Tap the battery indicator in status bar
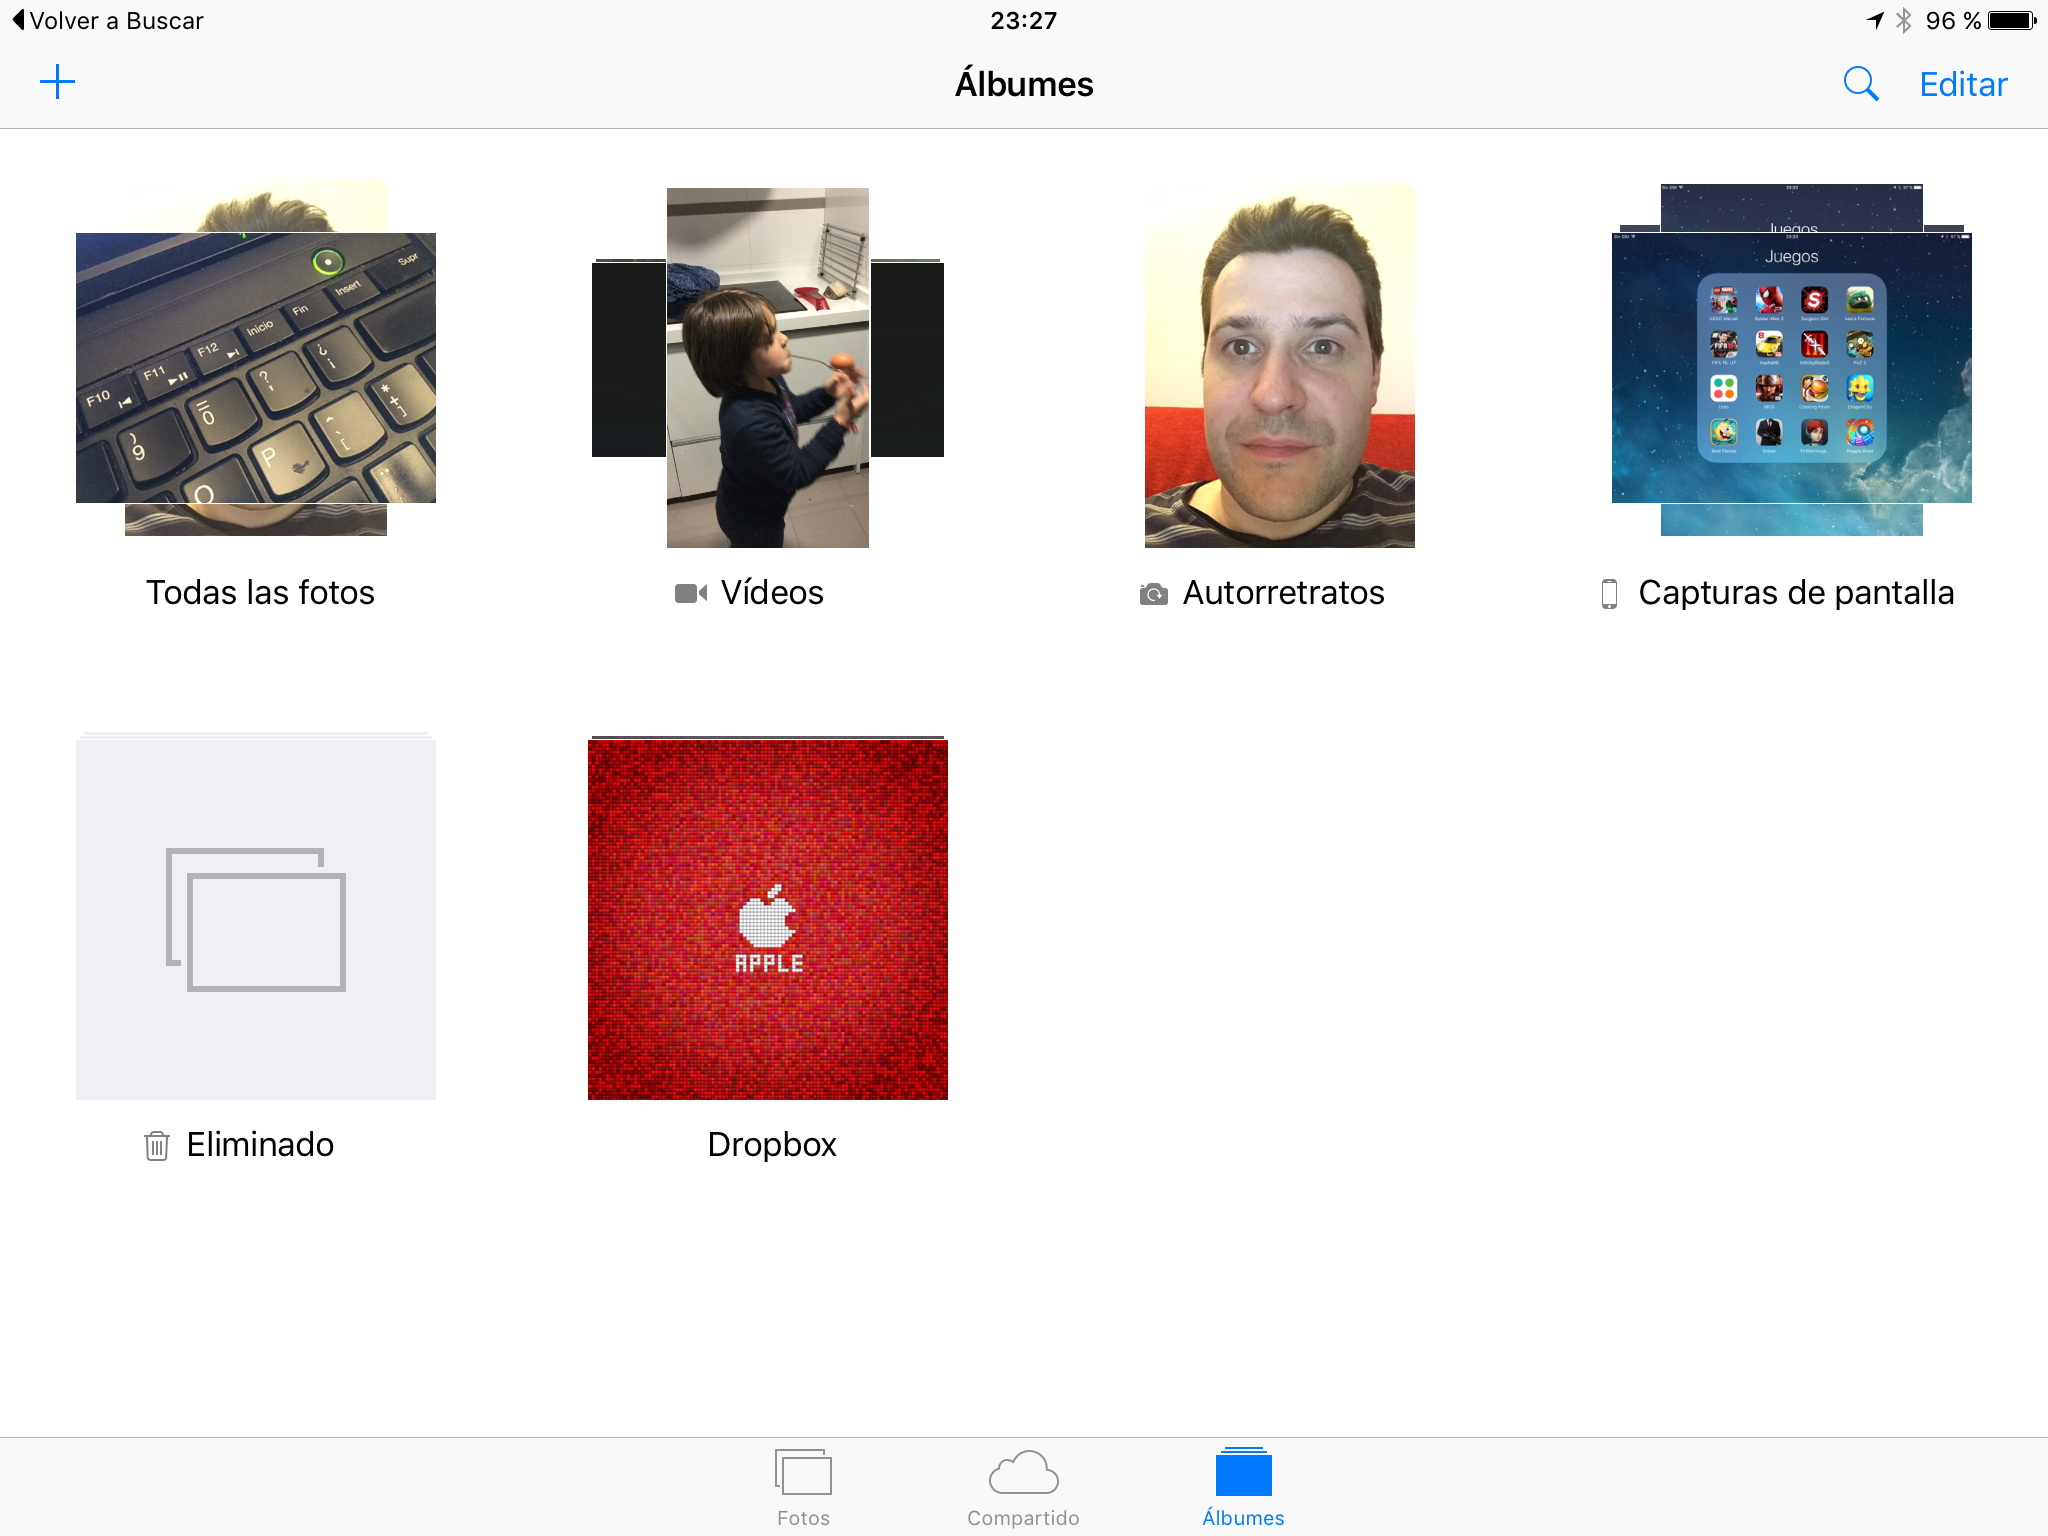Image resolution: width=2048 pixels, height=1536 pixels. [2011, 21]
